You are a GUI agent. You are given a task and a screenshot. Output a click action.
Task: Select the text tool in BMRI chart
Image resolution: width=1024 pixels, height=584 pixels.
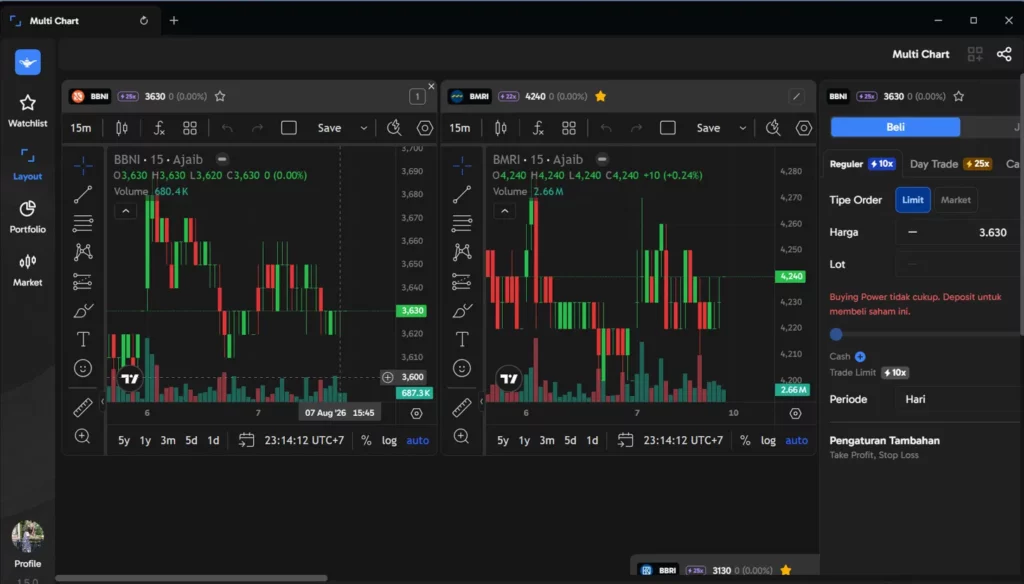(462, 339)
